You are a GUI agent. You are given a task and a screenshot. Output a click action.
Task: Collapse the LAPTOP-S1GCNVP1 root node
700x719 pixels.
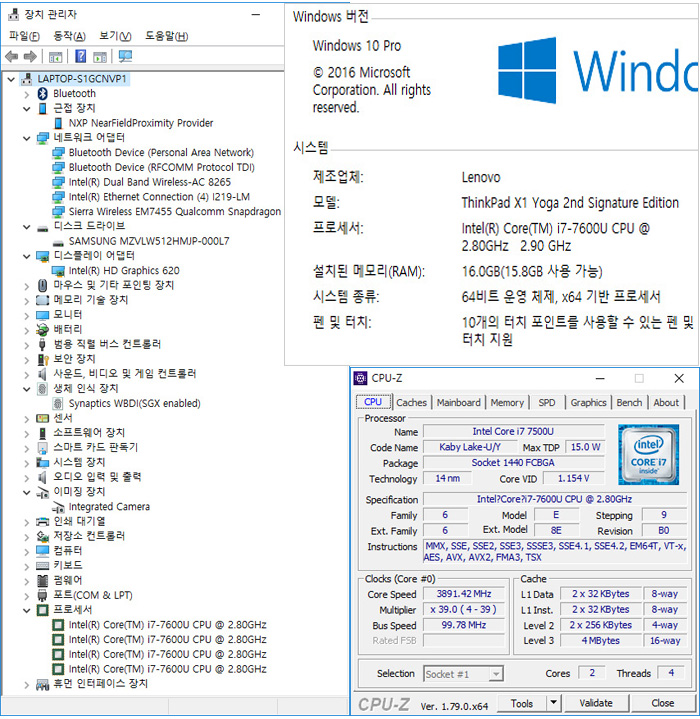point(11,79)
